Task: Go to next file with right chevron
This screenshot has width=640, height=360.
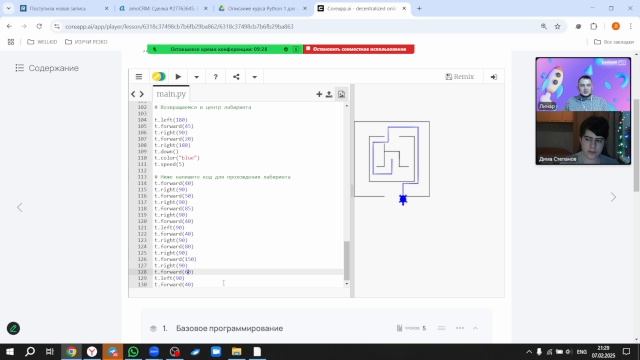Action: [x=142, y=94]
